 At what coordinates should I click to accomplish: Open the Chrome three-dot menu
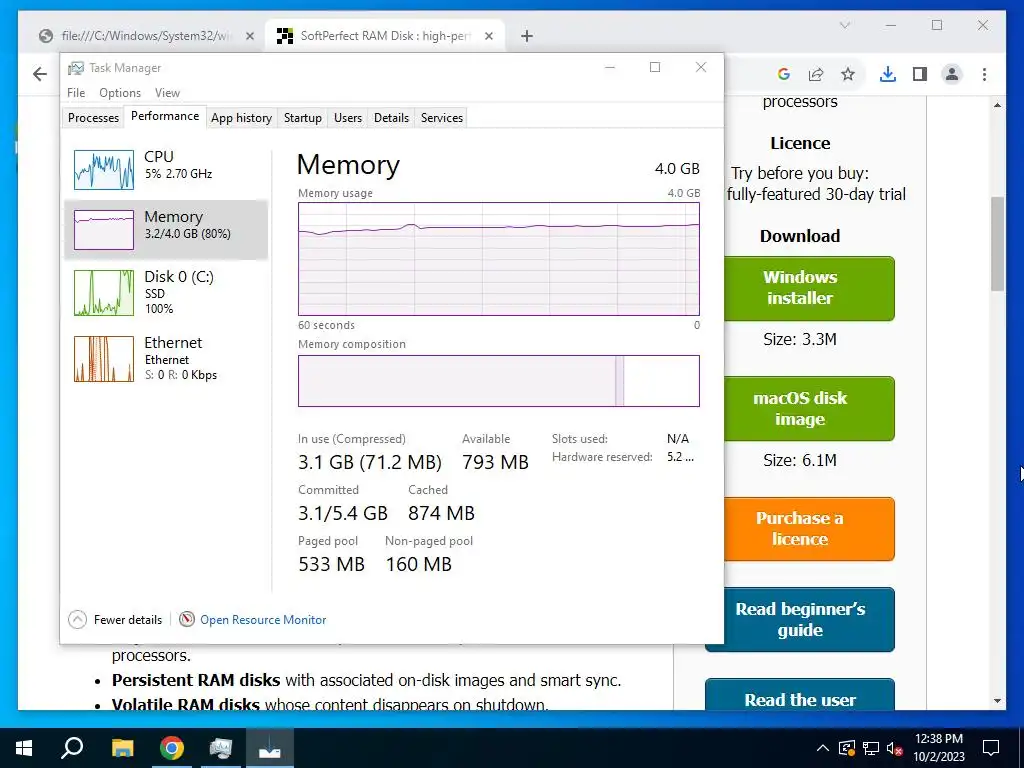click(984, 74)
